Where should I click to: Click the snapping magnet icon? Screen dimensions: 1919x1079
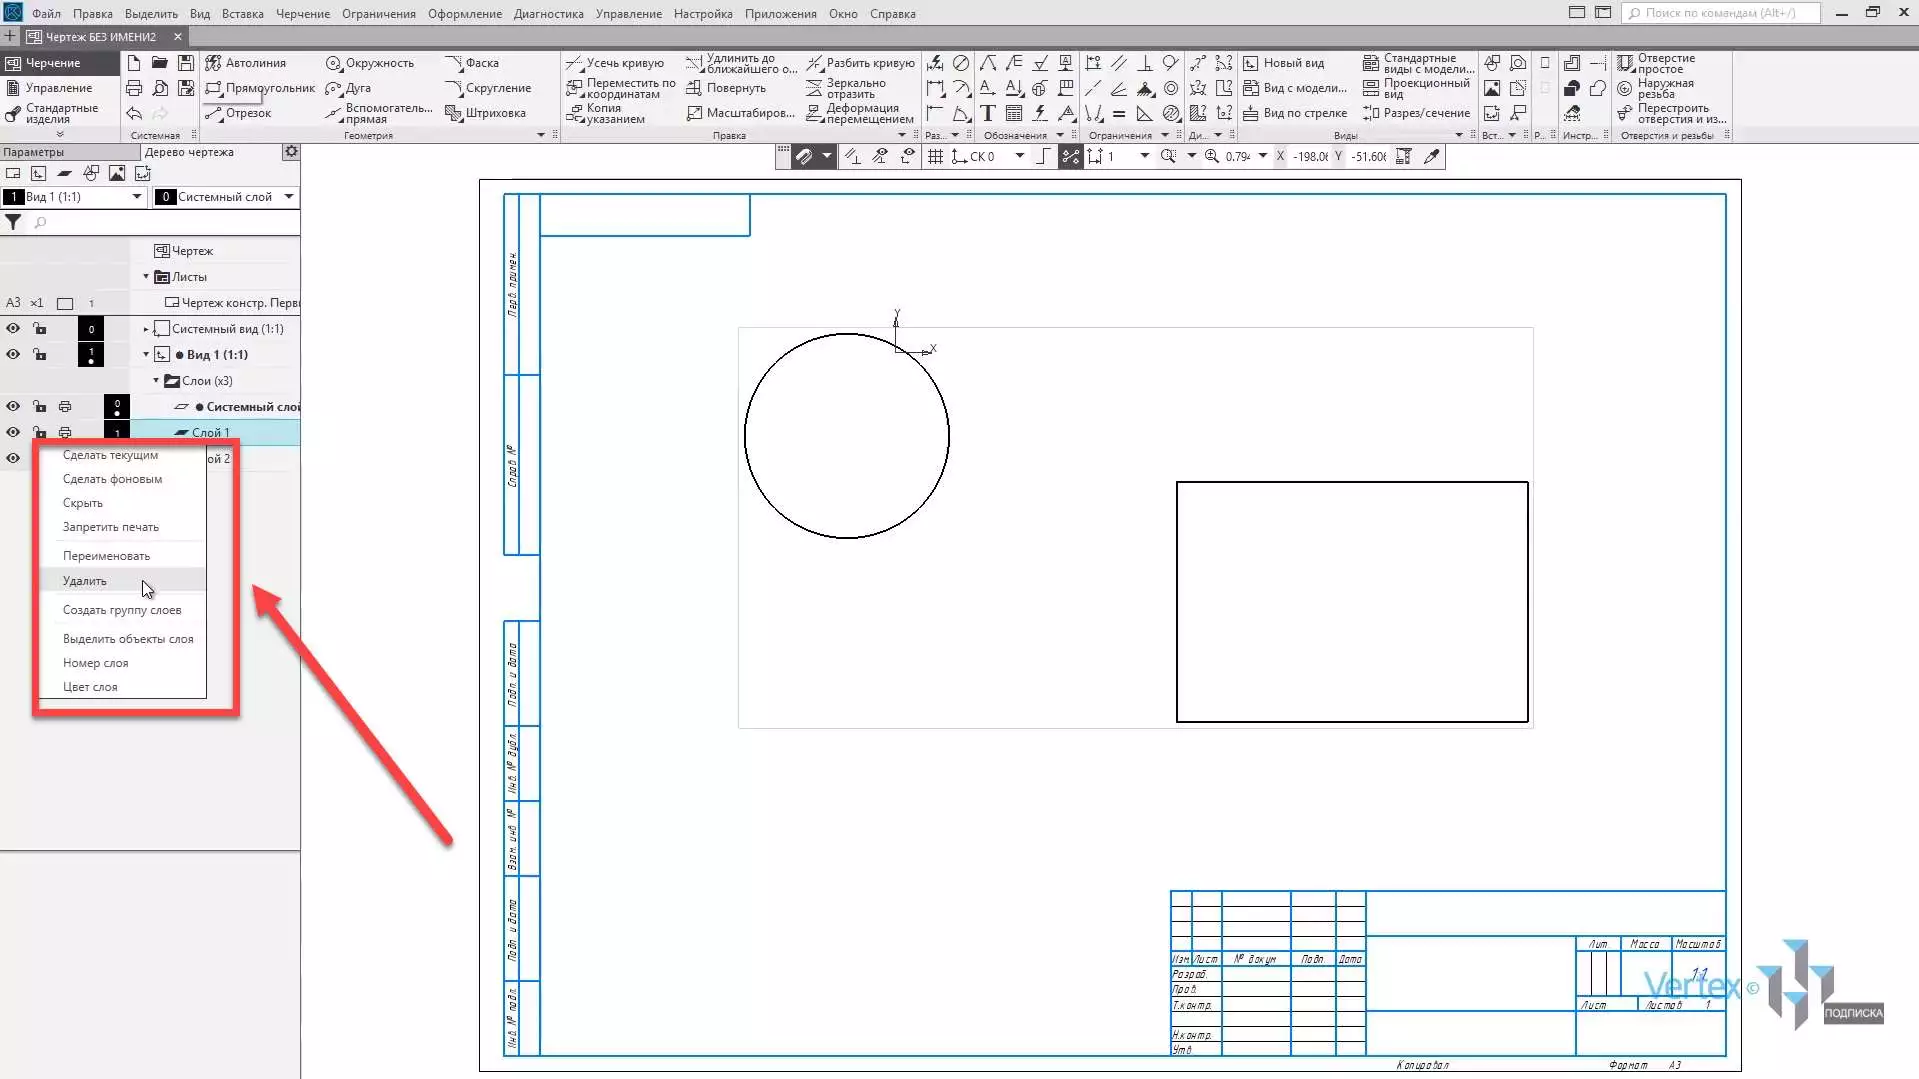click(x=803, y=156)
